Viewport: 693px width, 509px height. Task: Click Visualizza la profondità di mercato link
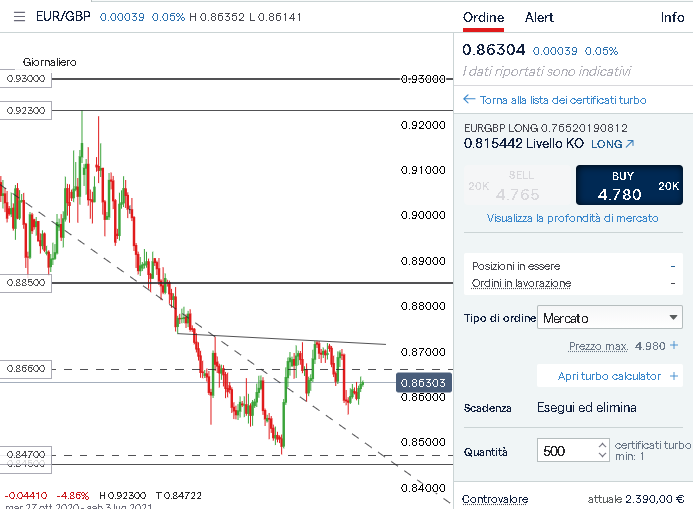(x=572, y=217)
